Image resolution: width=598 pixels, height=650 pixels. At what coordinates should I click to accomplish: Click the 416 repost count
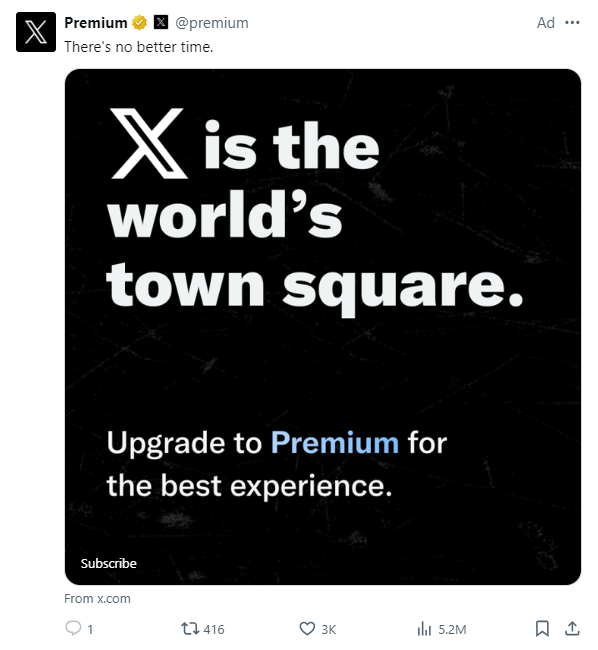214,629
